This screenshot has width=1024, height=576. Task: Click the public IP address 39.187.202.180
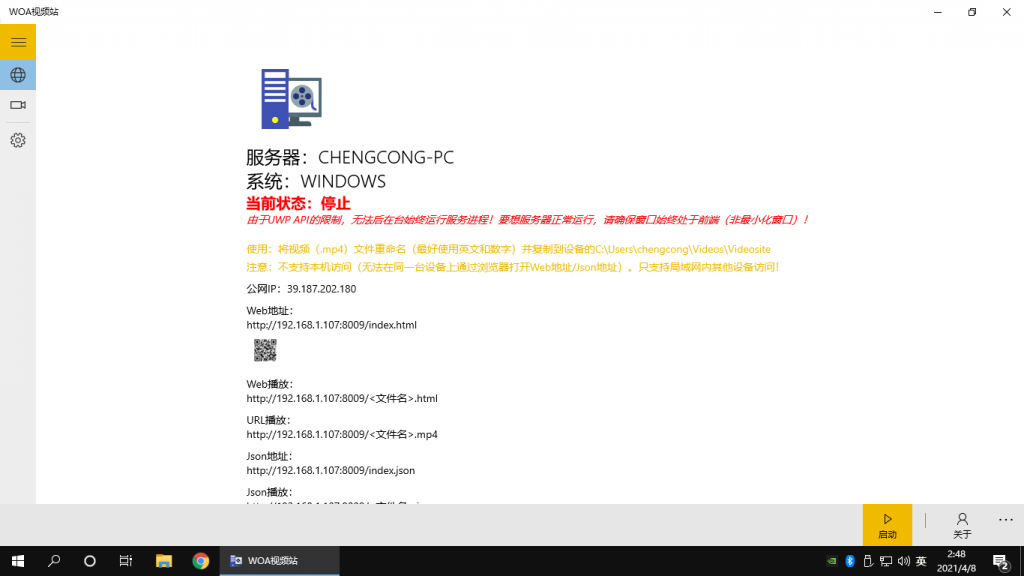coord(321,289)
